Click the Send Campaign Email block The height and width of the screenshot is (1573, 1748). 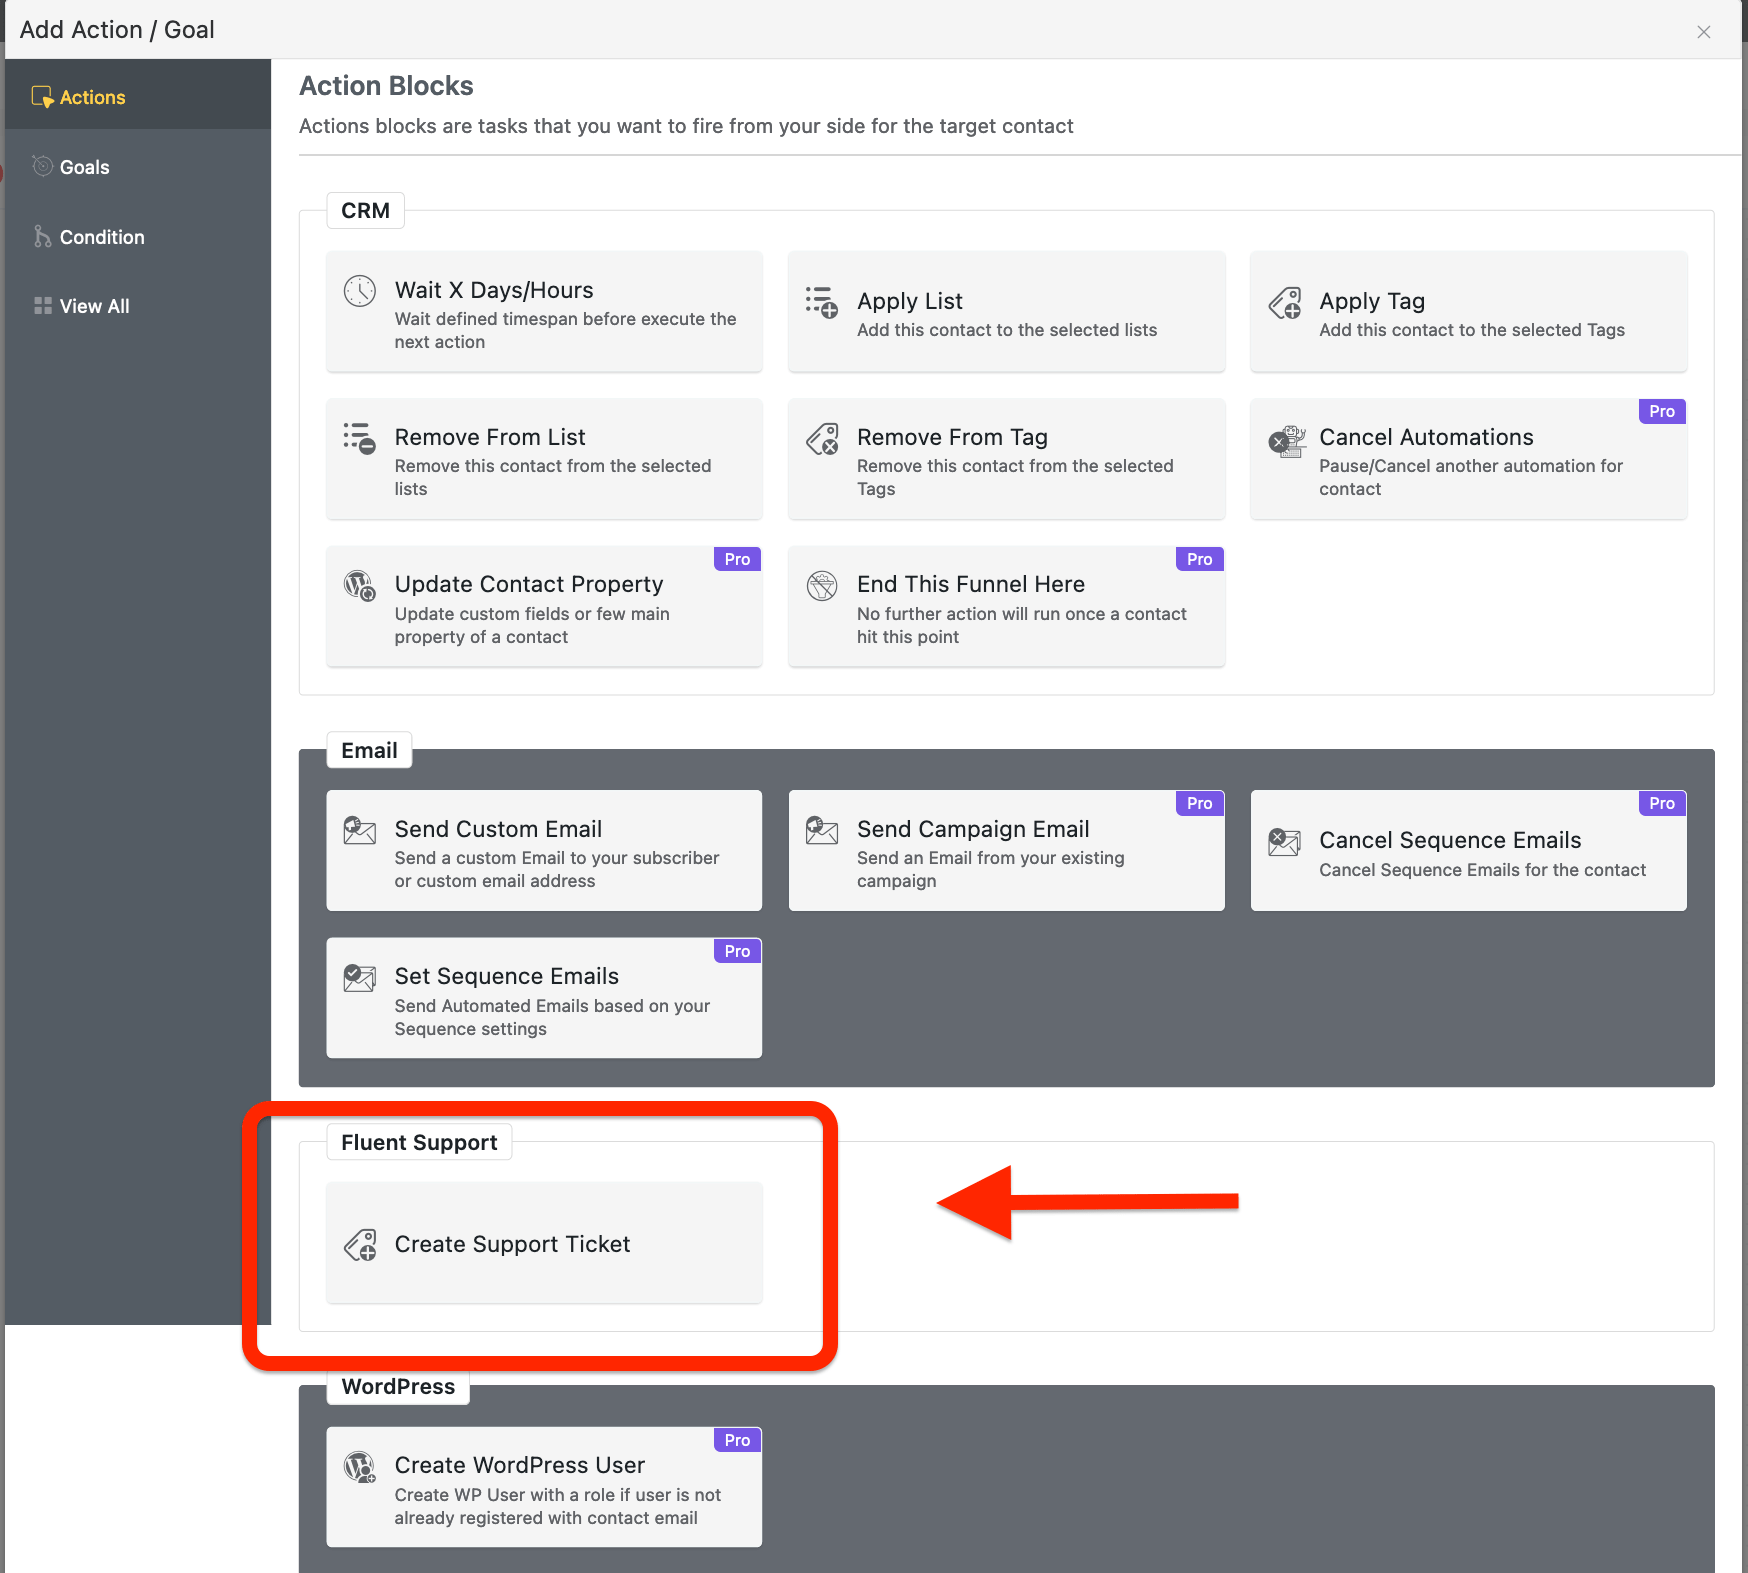(x=1006, y=851)
